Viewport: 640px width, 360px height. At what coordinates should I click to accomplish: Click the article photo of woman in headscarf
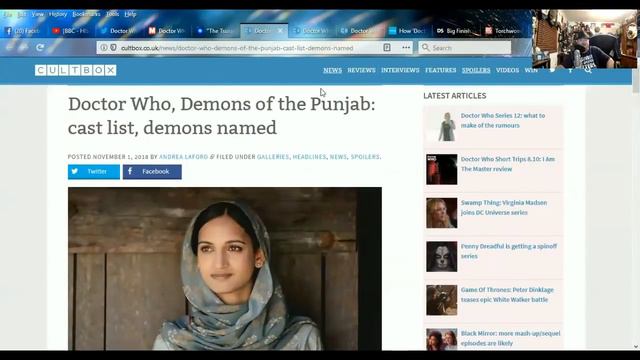225,269
